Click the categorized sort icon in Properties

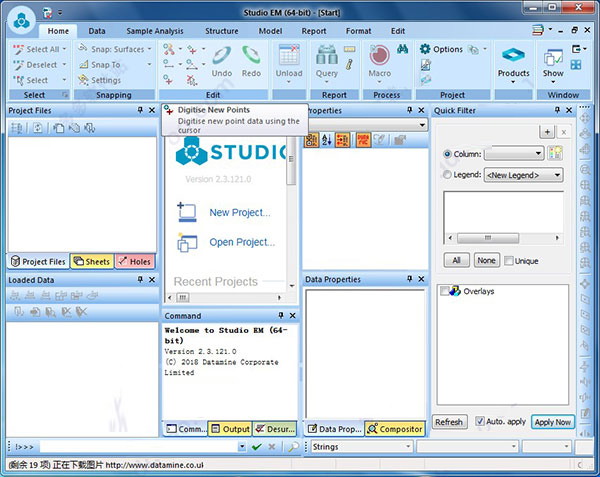[x=311, y=140]
